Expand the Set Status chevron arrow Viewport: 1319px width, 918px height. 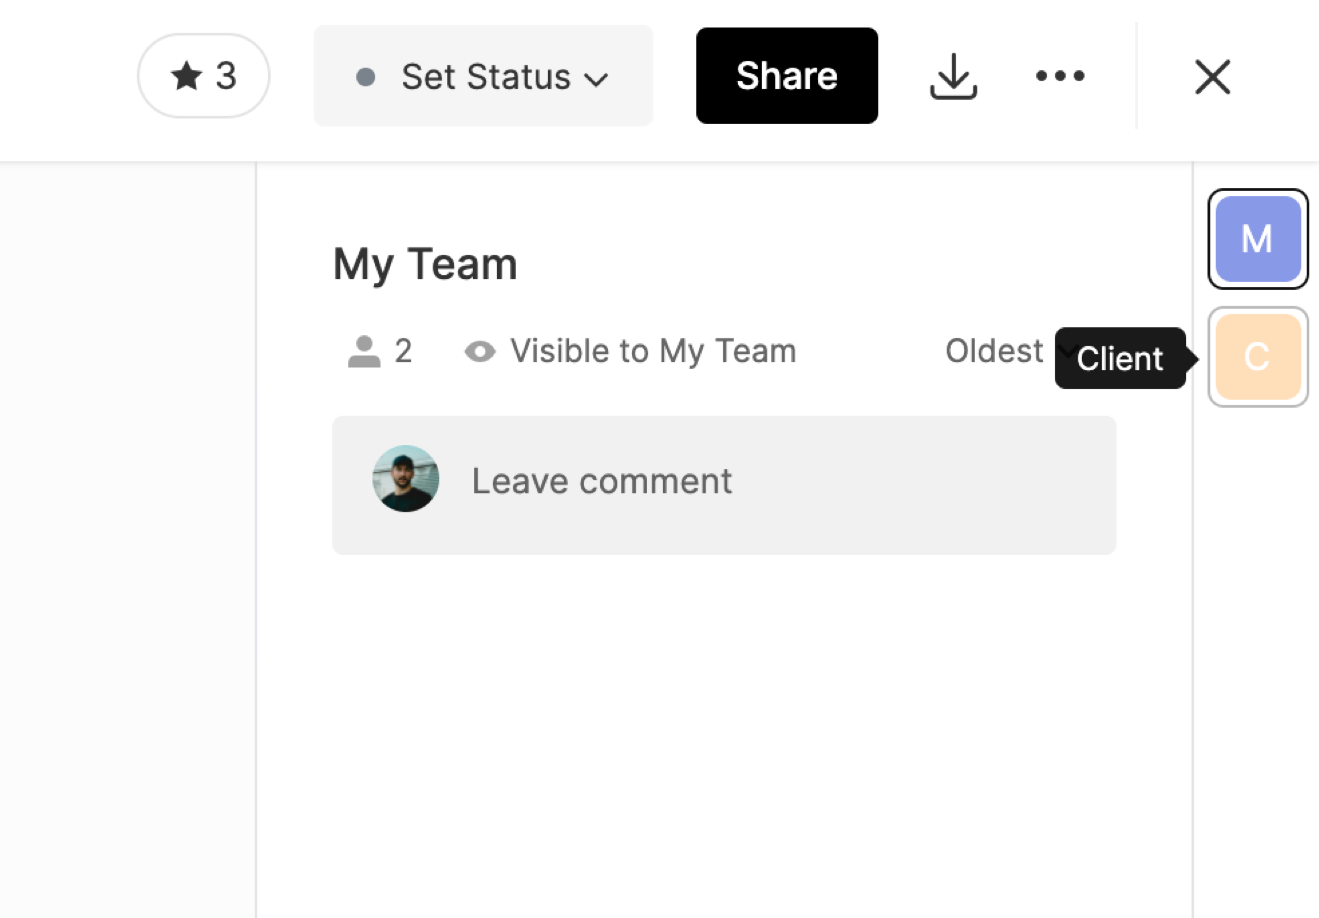pyautogui.click(x=597, y=80)
